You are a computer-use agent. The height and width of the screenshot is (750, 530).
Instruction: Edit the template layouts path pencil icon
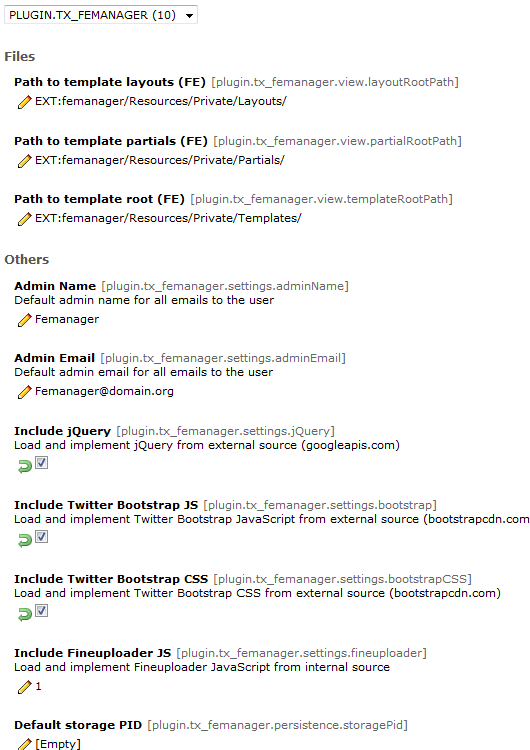[24, 102]
